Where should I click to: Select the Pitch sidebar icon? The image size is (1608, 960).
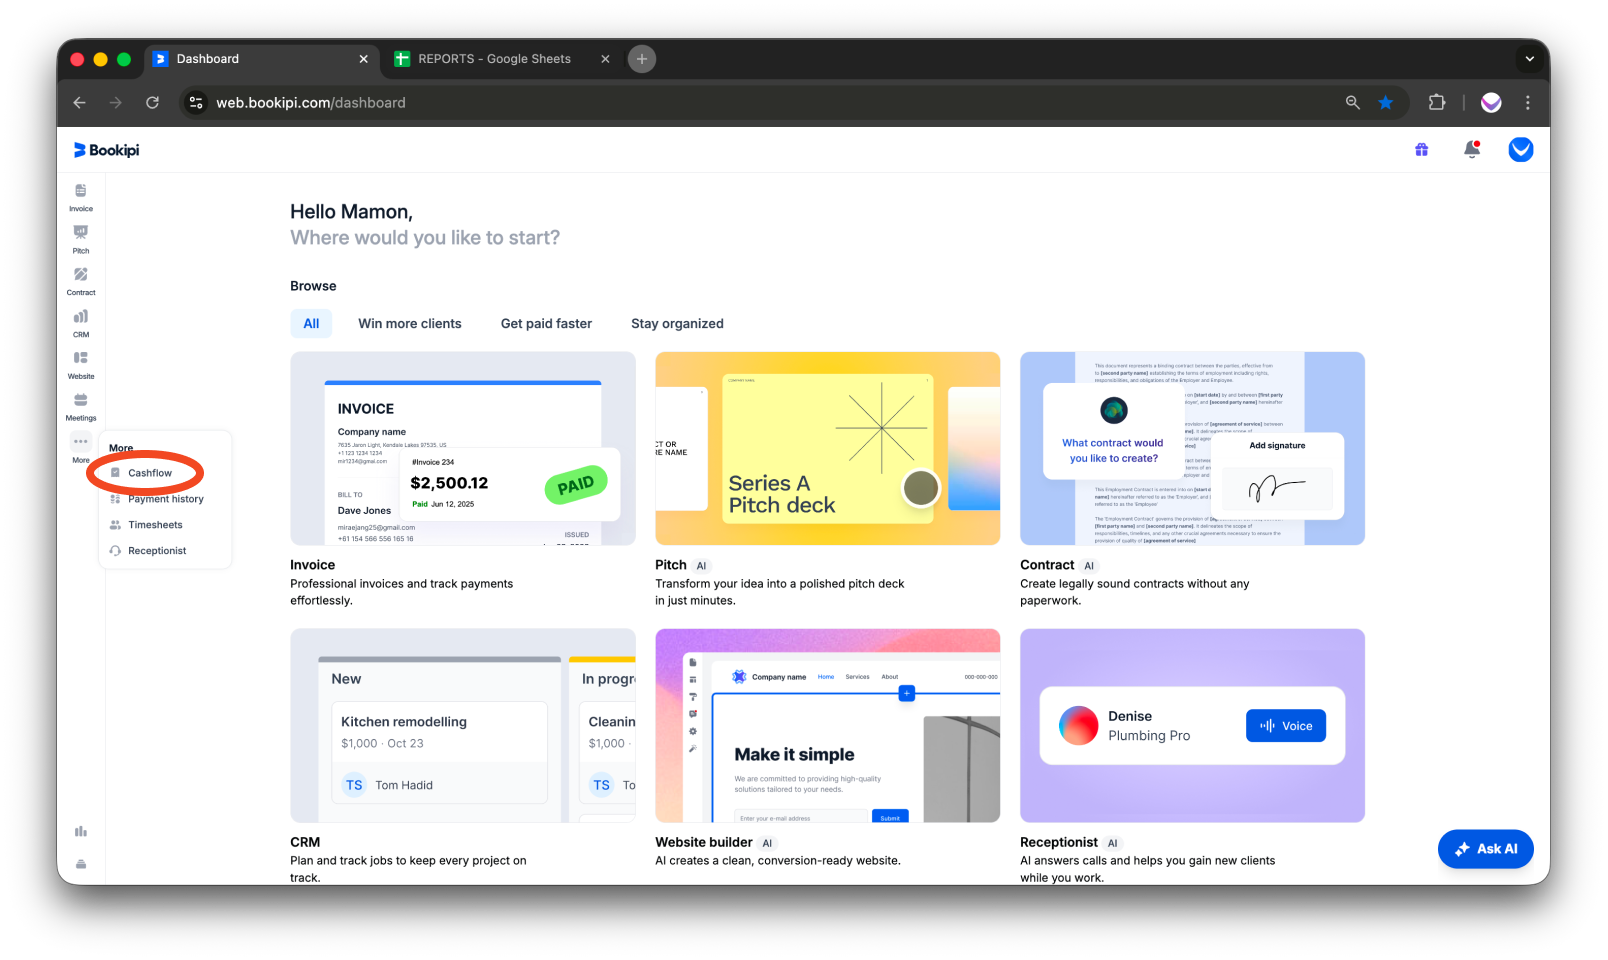pos(80,238)
